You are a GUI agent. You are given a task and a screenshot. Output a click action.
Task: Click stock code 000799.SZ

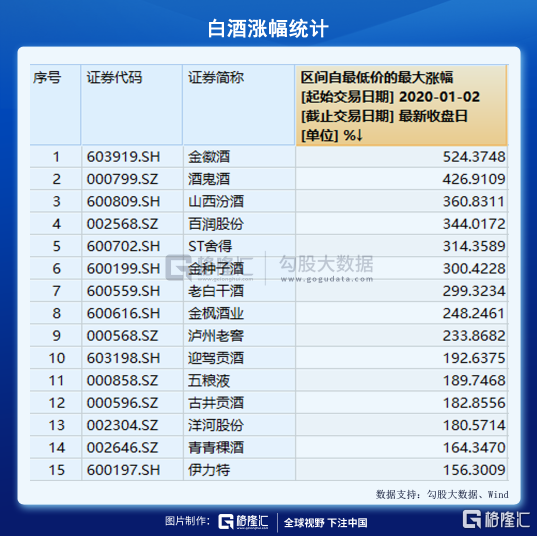(x=122, y=179)
